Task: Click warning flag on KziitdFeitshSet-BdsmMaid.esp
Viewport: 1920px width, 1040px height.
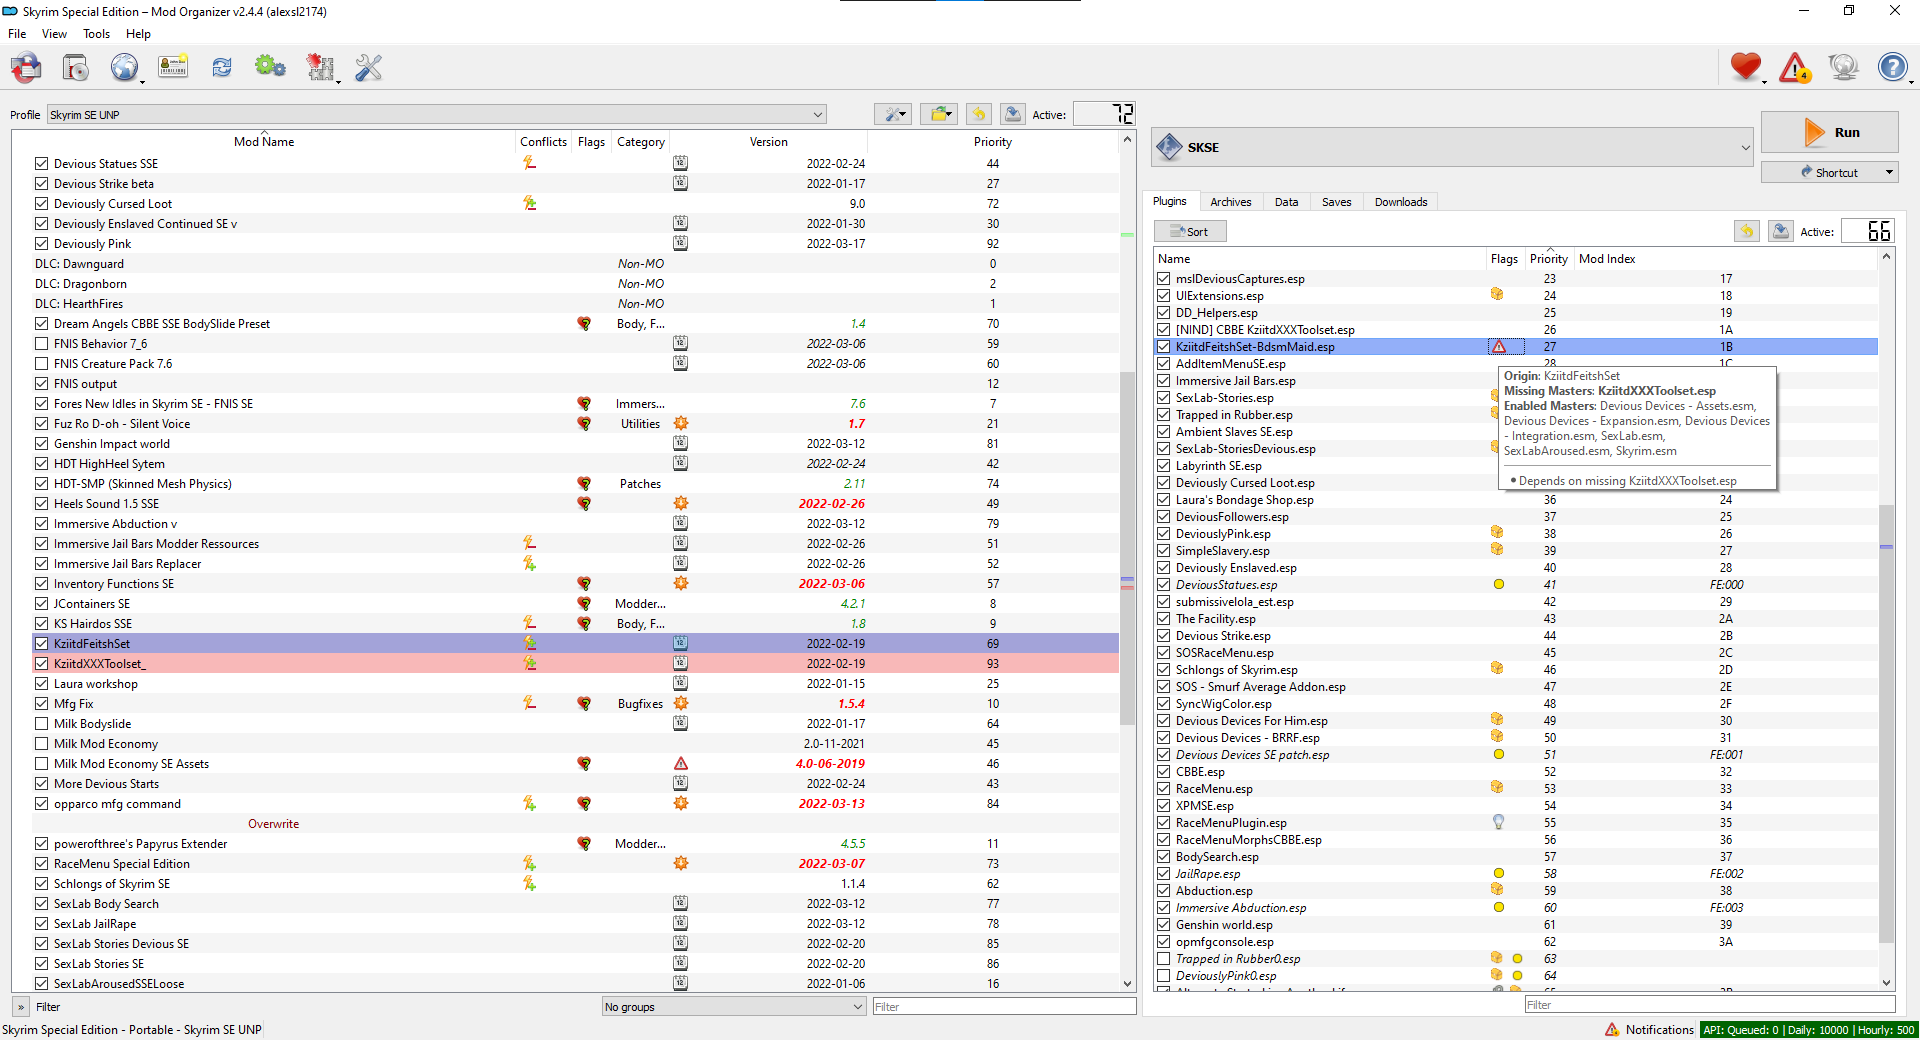Action: pos(1499,347)
